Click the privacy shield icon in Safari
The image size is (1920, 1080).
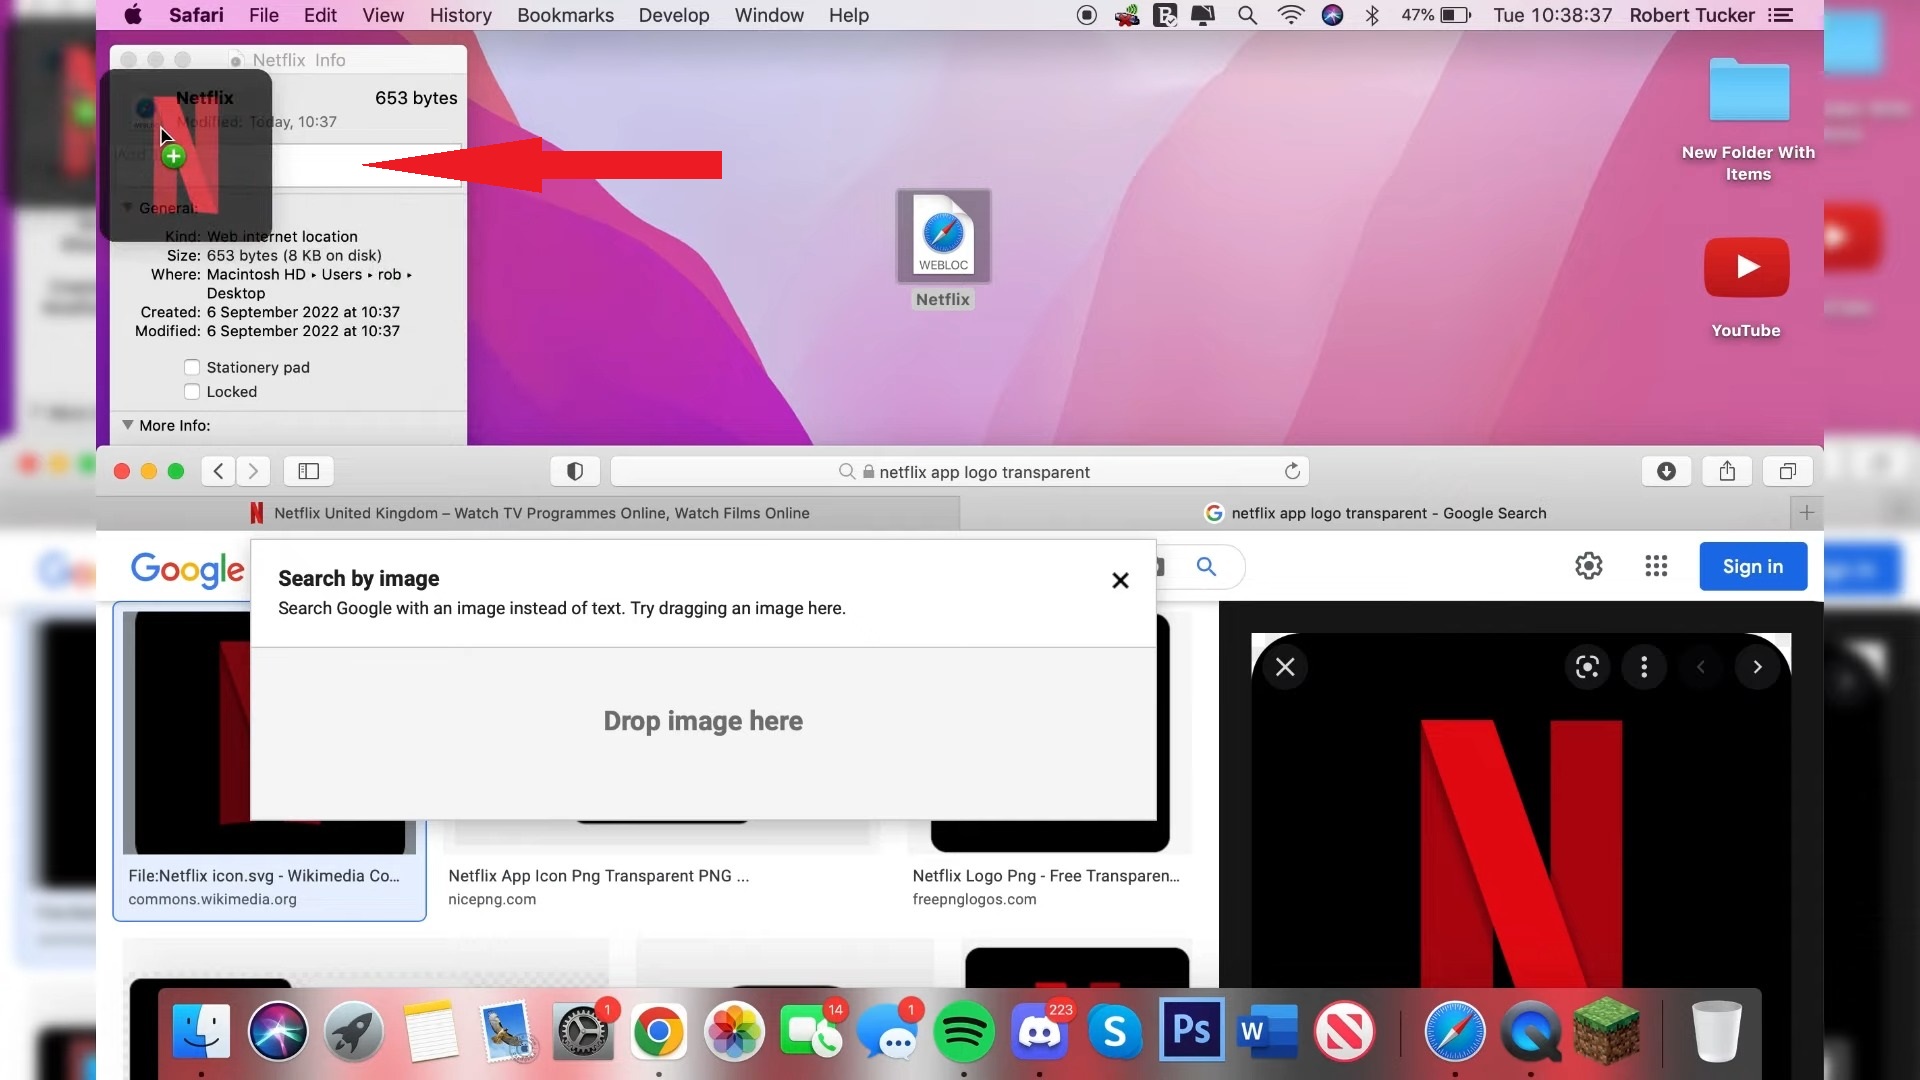(x=574, y=471)
